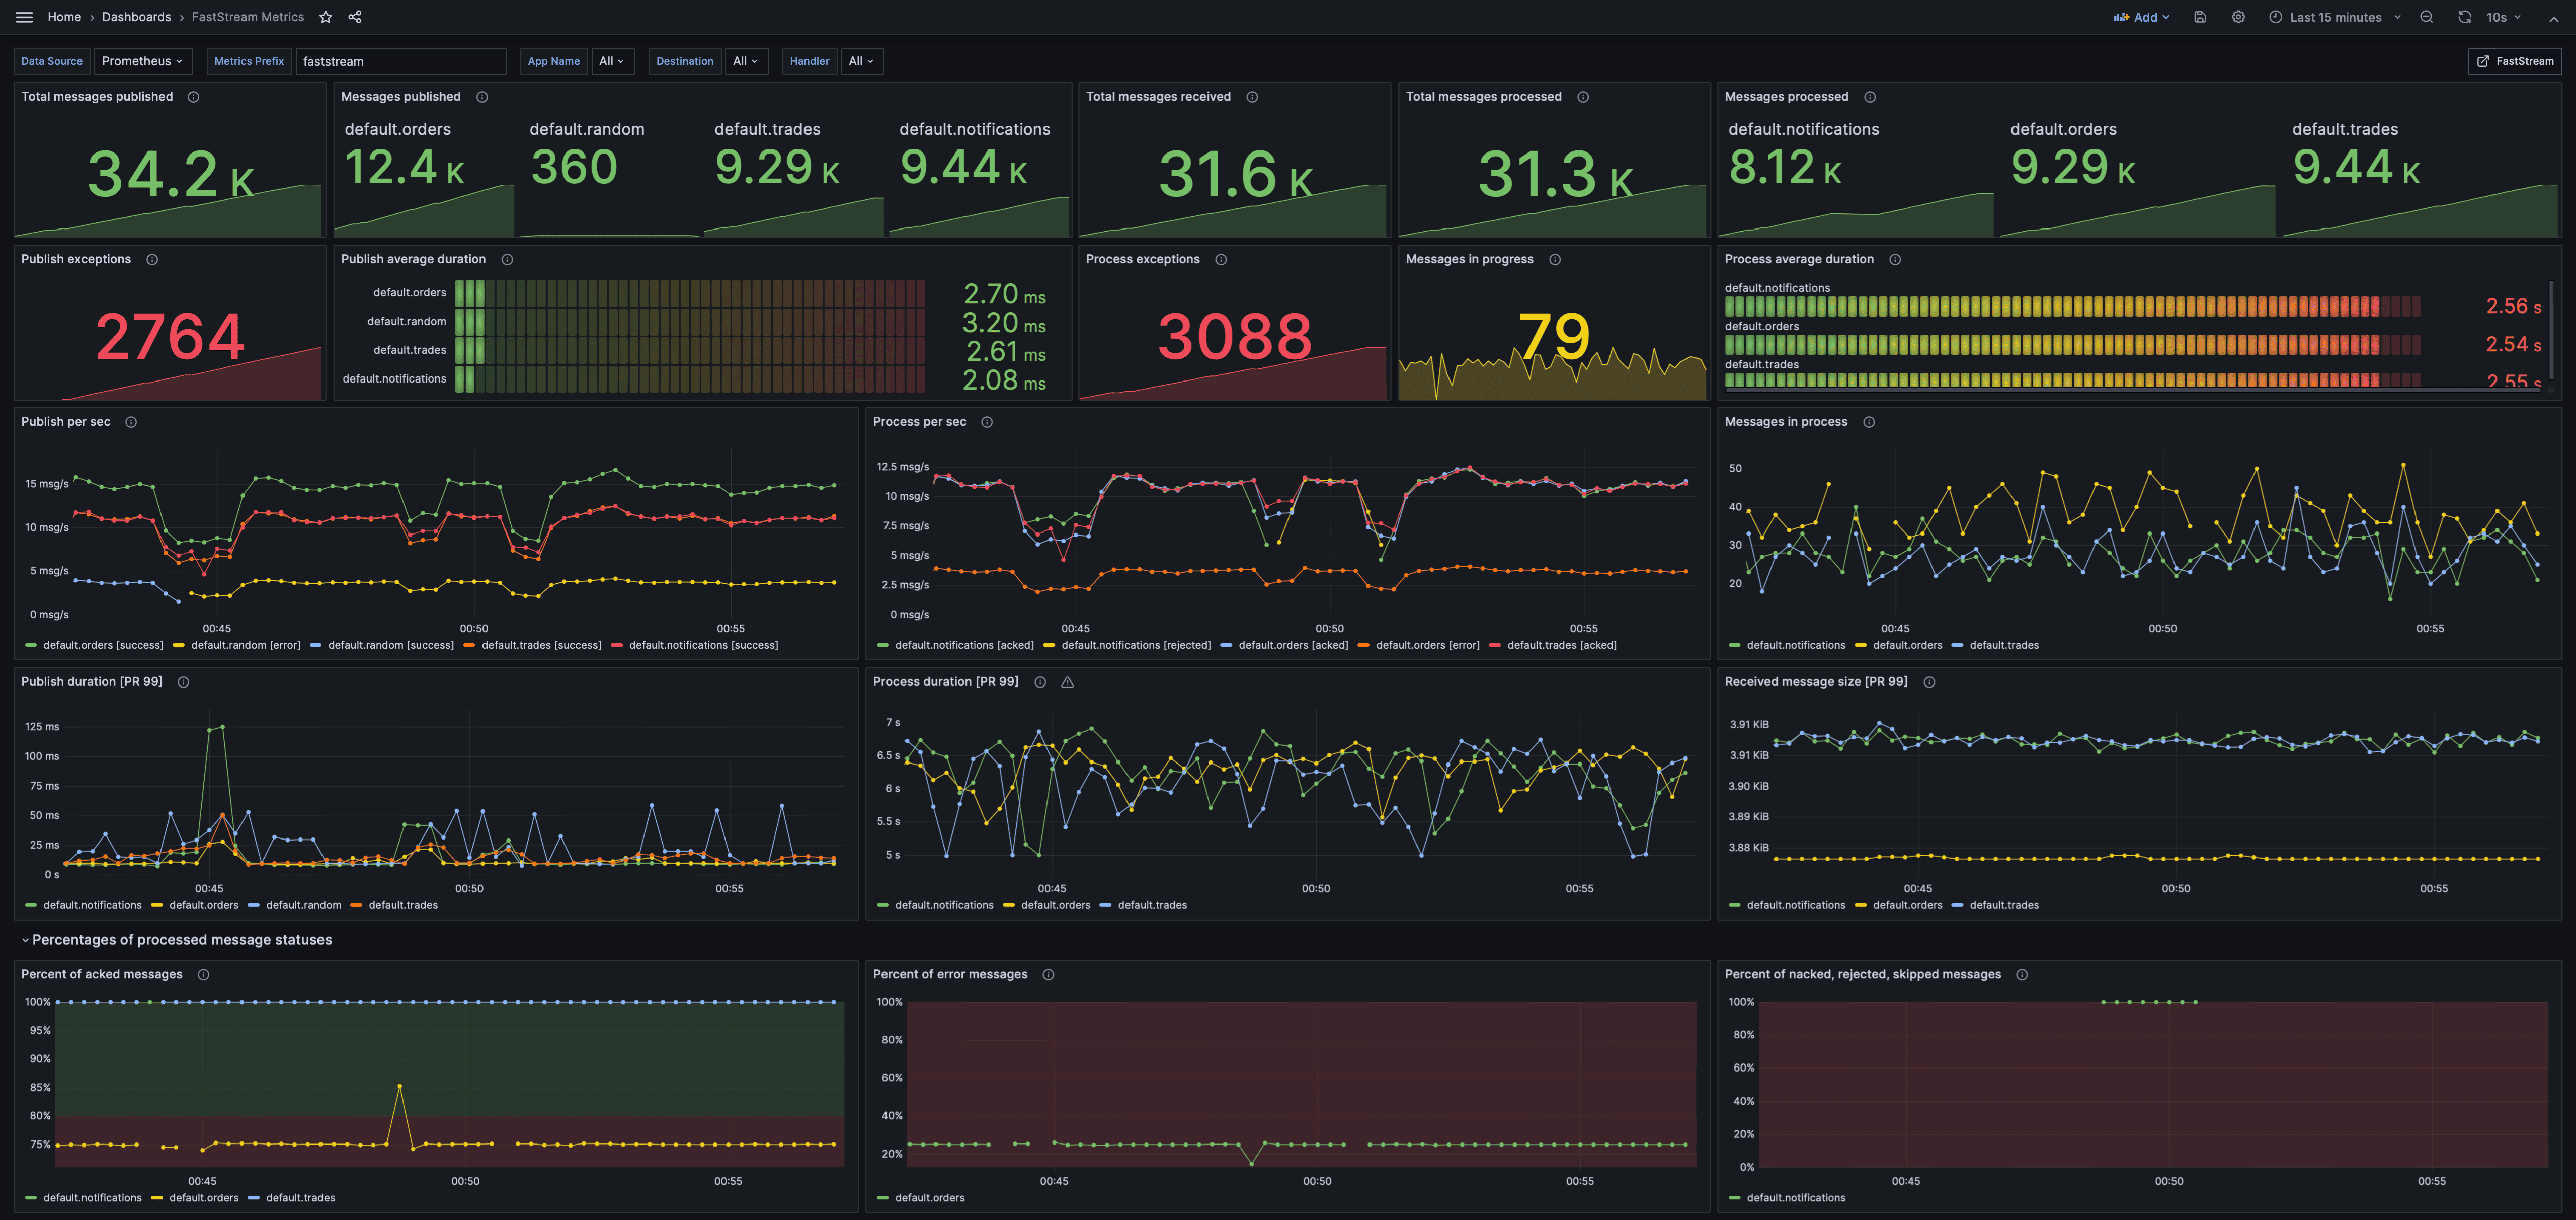This screenshot has height=1220, width=2576.
Task: Open the Add menu in toolbar
Action: tap(2141, 17)
